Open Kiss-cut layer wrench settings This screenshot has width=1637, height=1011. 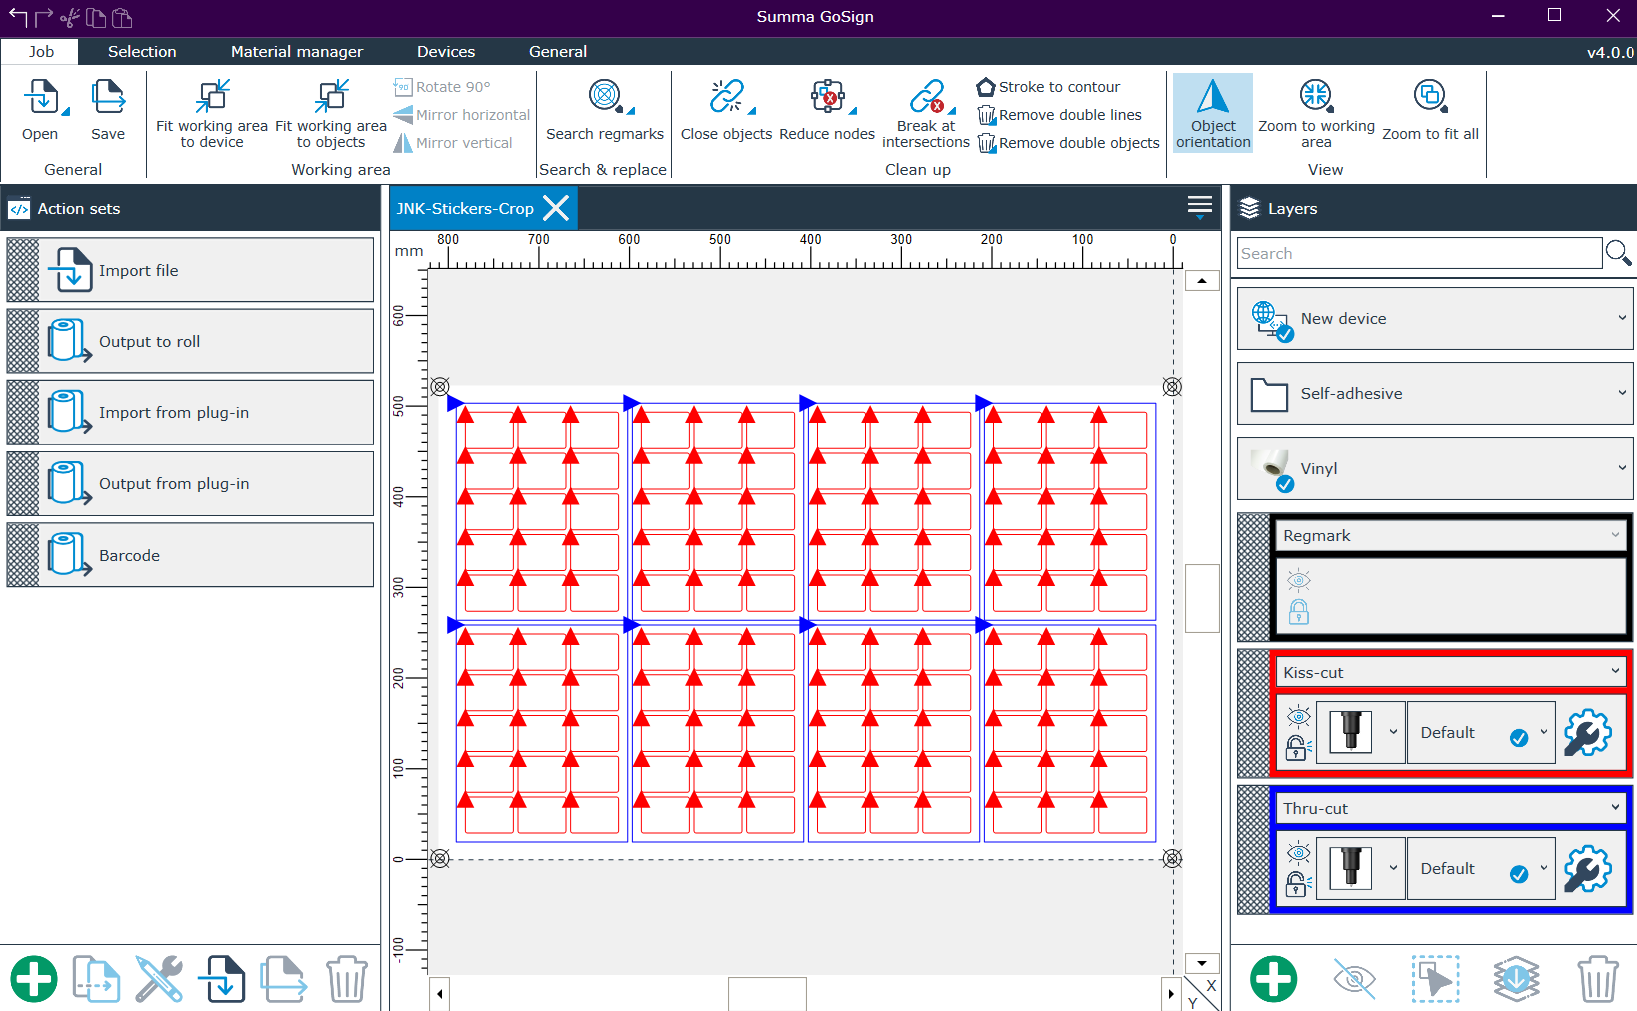1586,733
